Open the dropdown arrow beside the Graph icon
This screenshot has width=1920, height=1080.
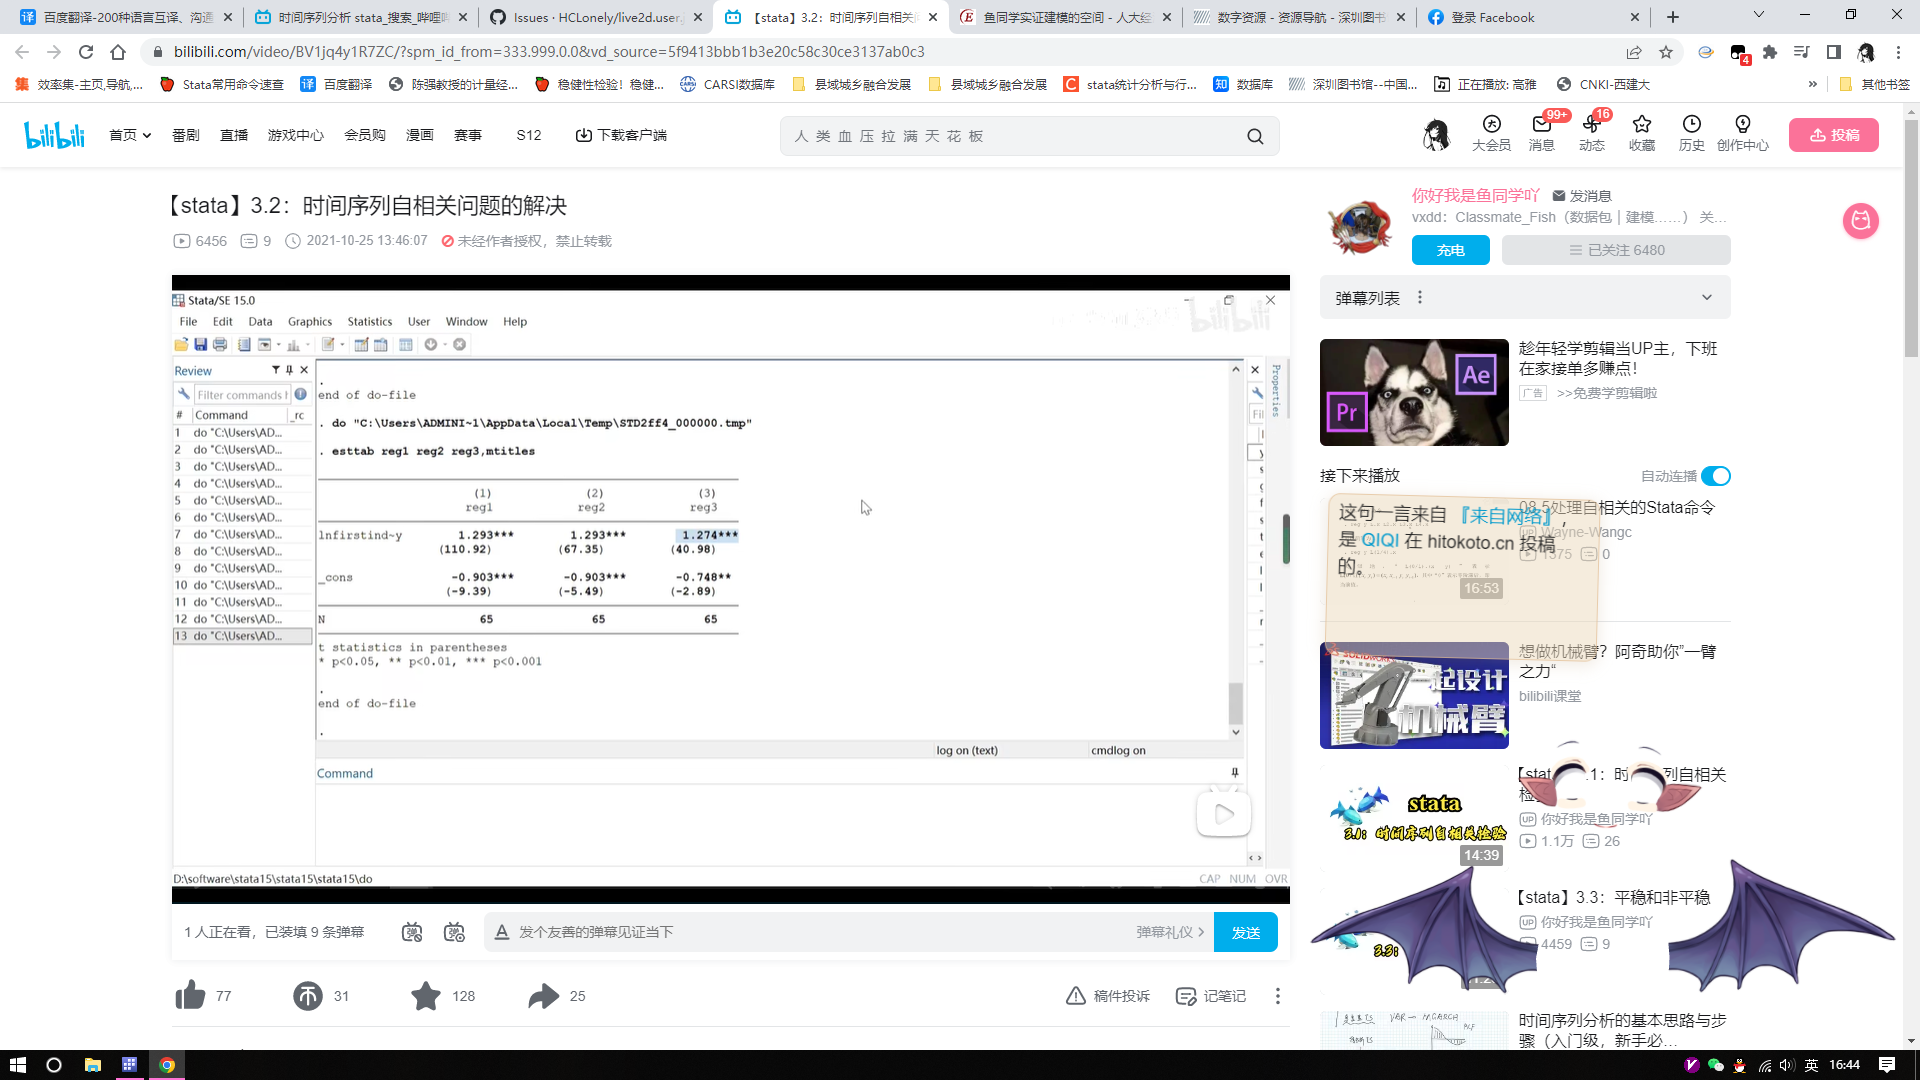click(x=308, y=344)
